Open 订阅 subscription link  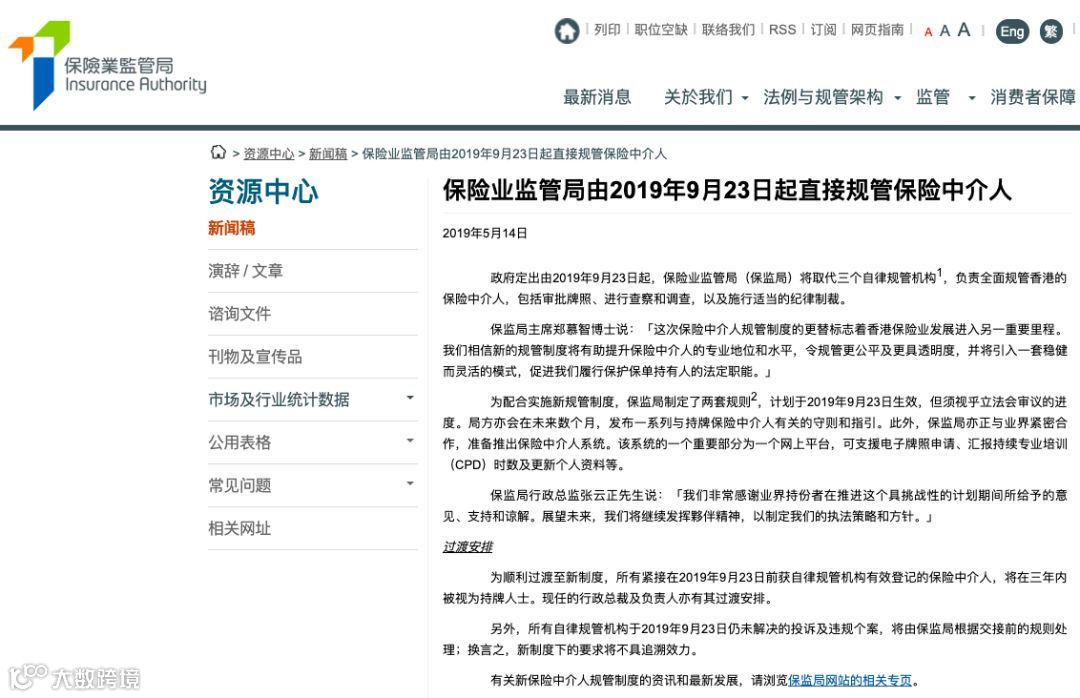(823, 30)
